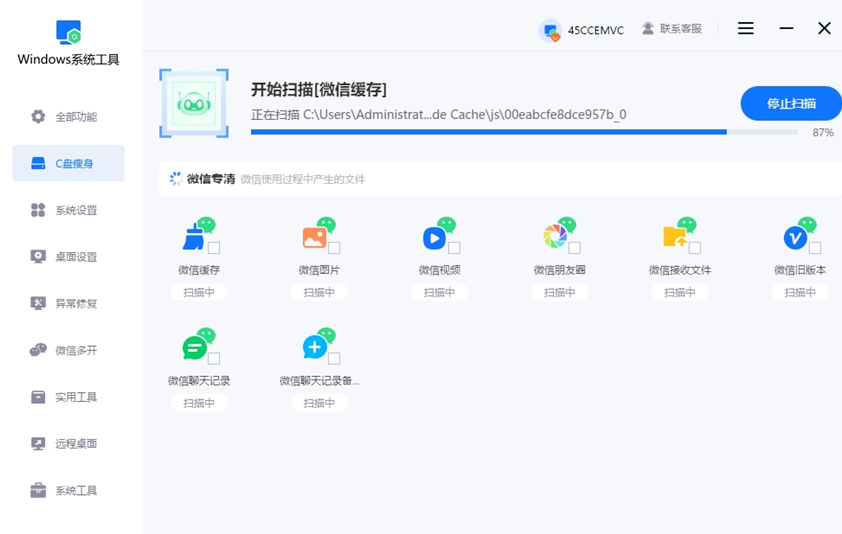The width and height of the screenshot is (842, 534).
Task: Open the 远程桌面 sidebar entry
Action: (69, 444)
